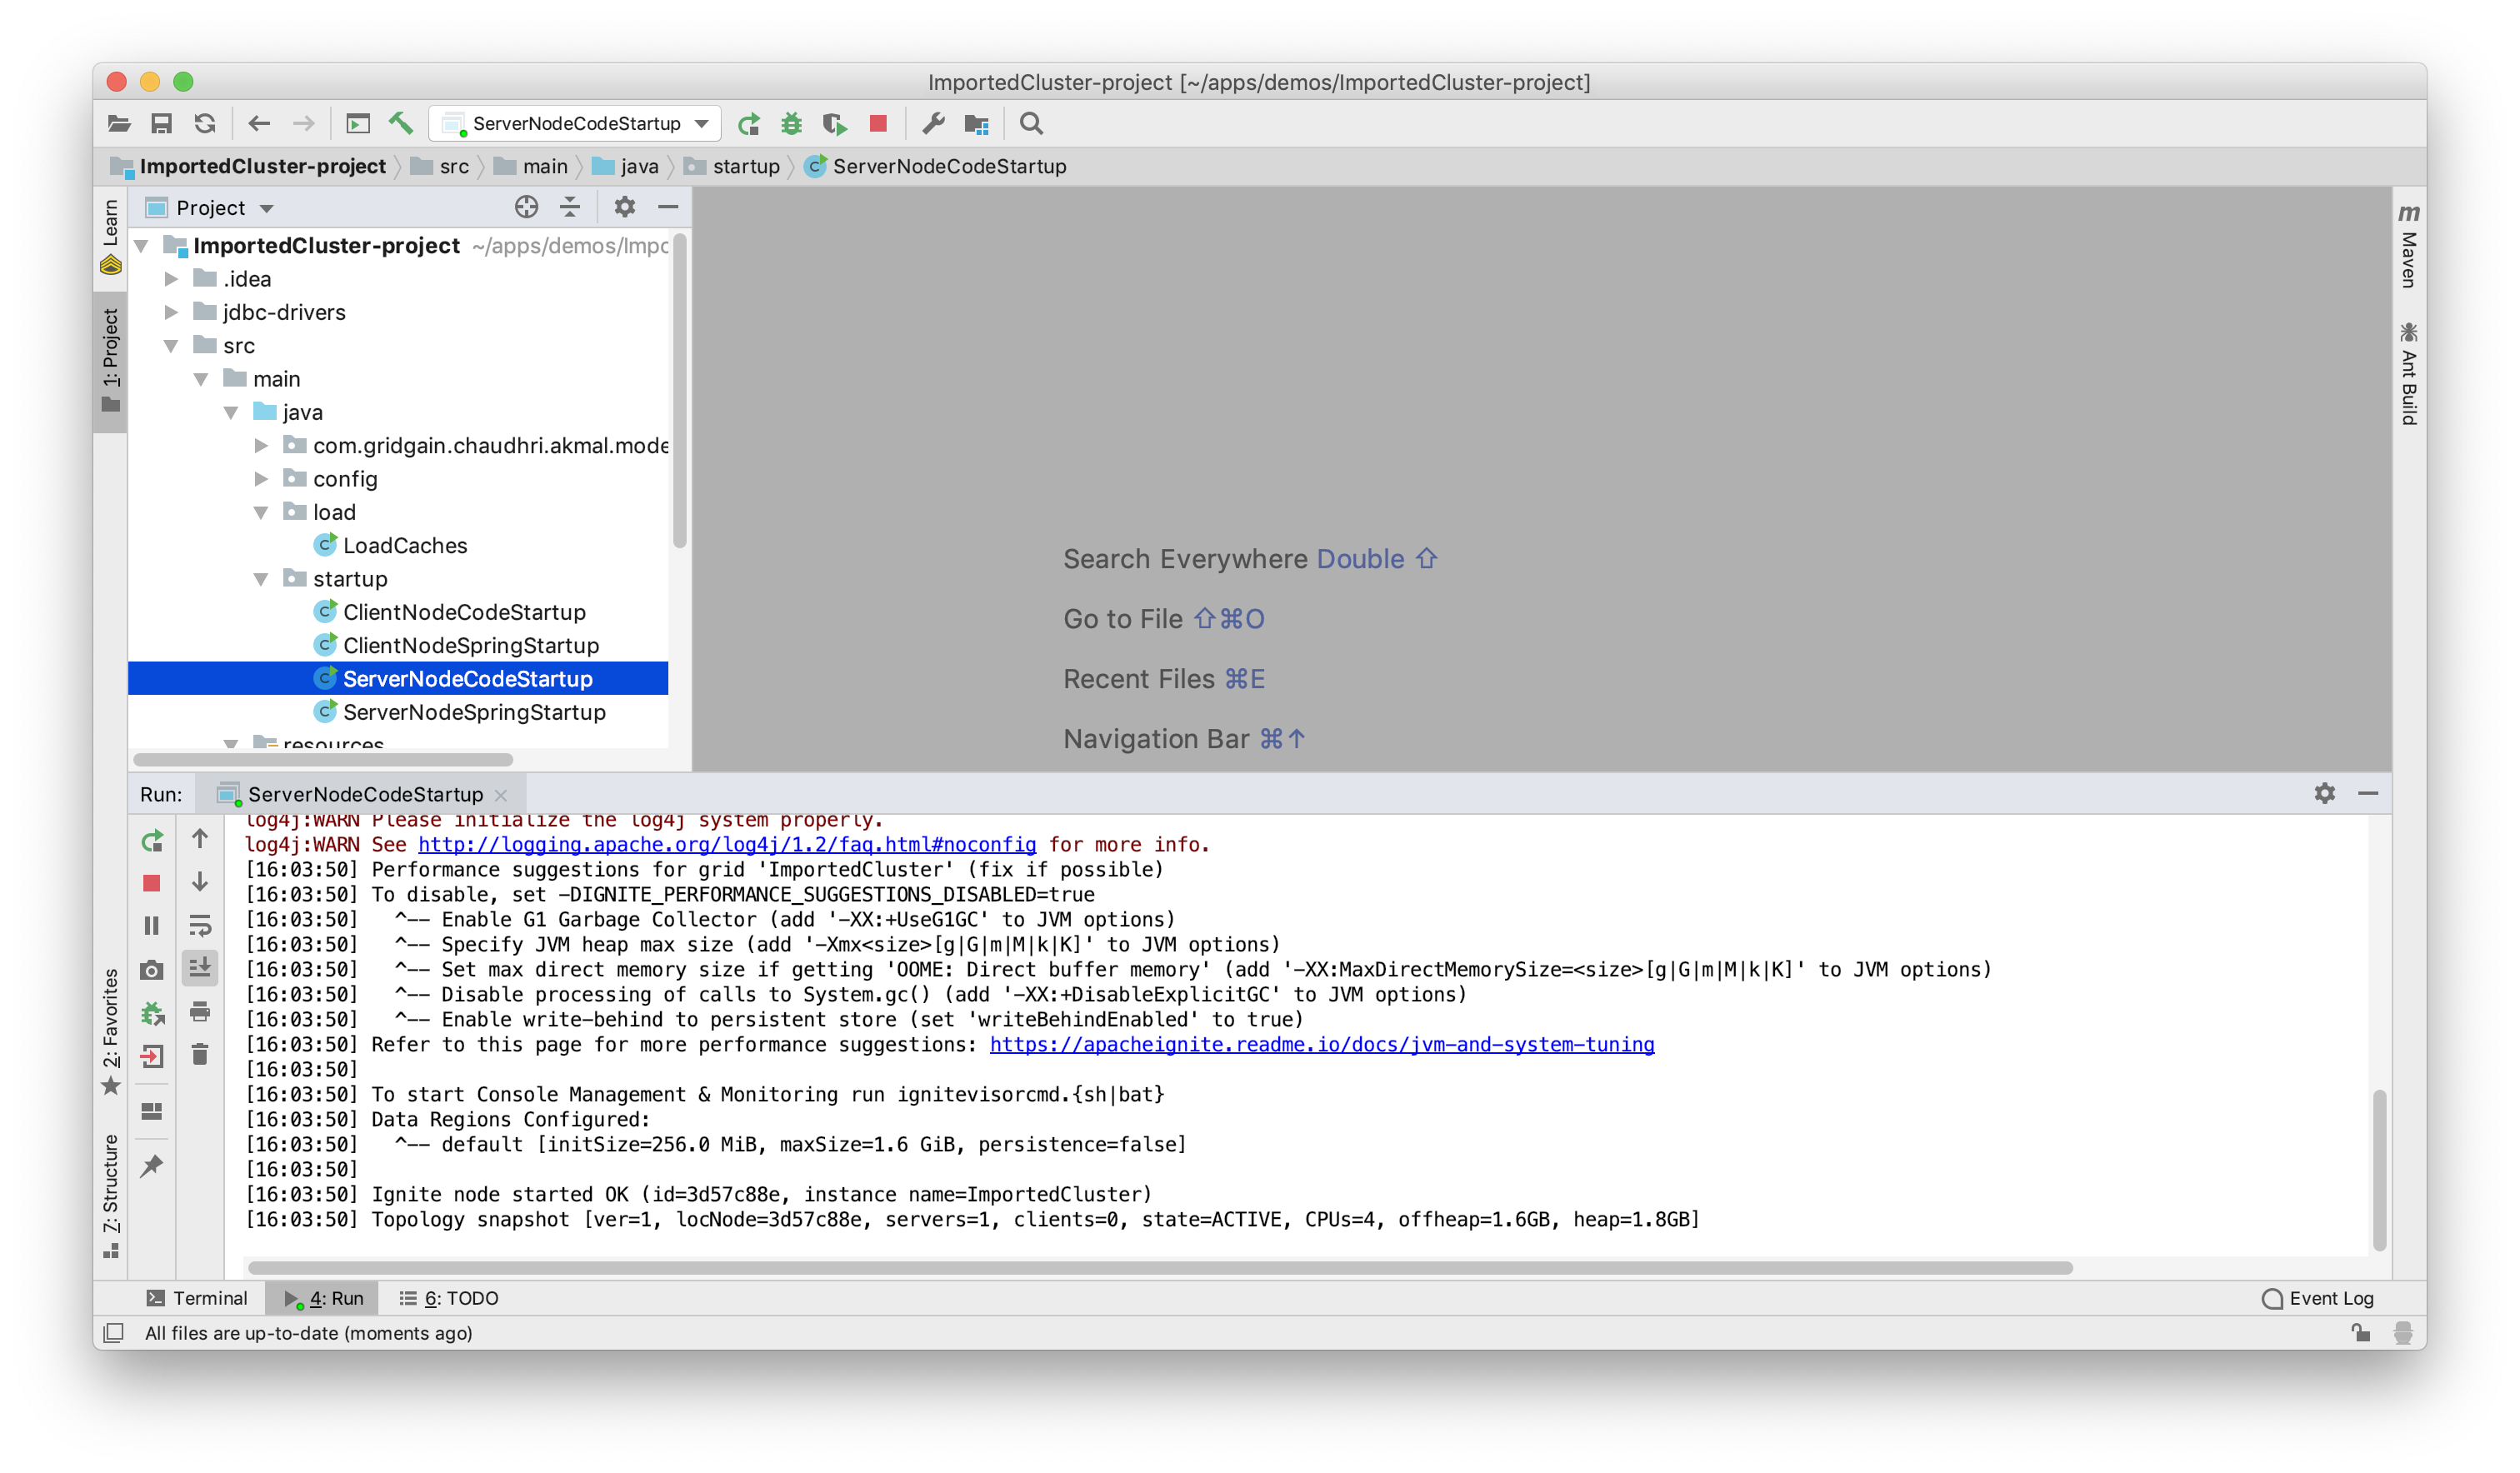This screenshot has height=1473, width=2520.
Task: Open the ServerNodeCodeStartup run configuration dropdown
Action: 702,124
